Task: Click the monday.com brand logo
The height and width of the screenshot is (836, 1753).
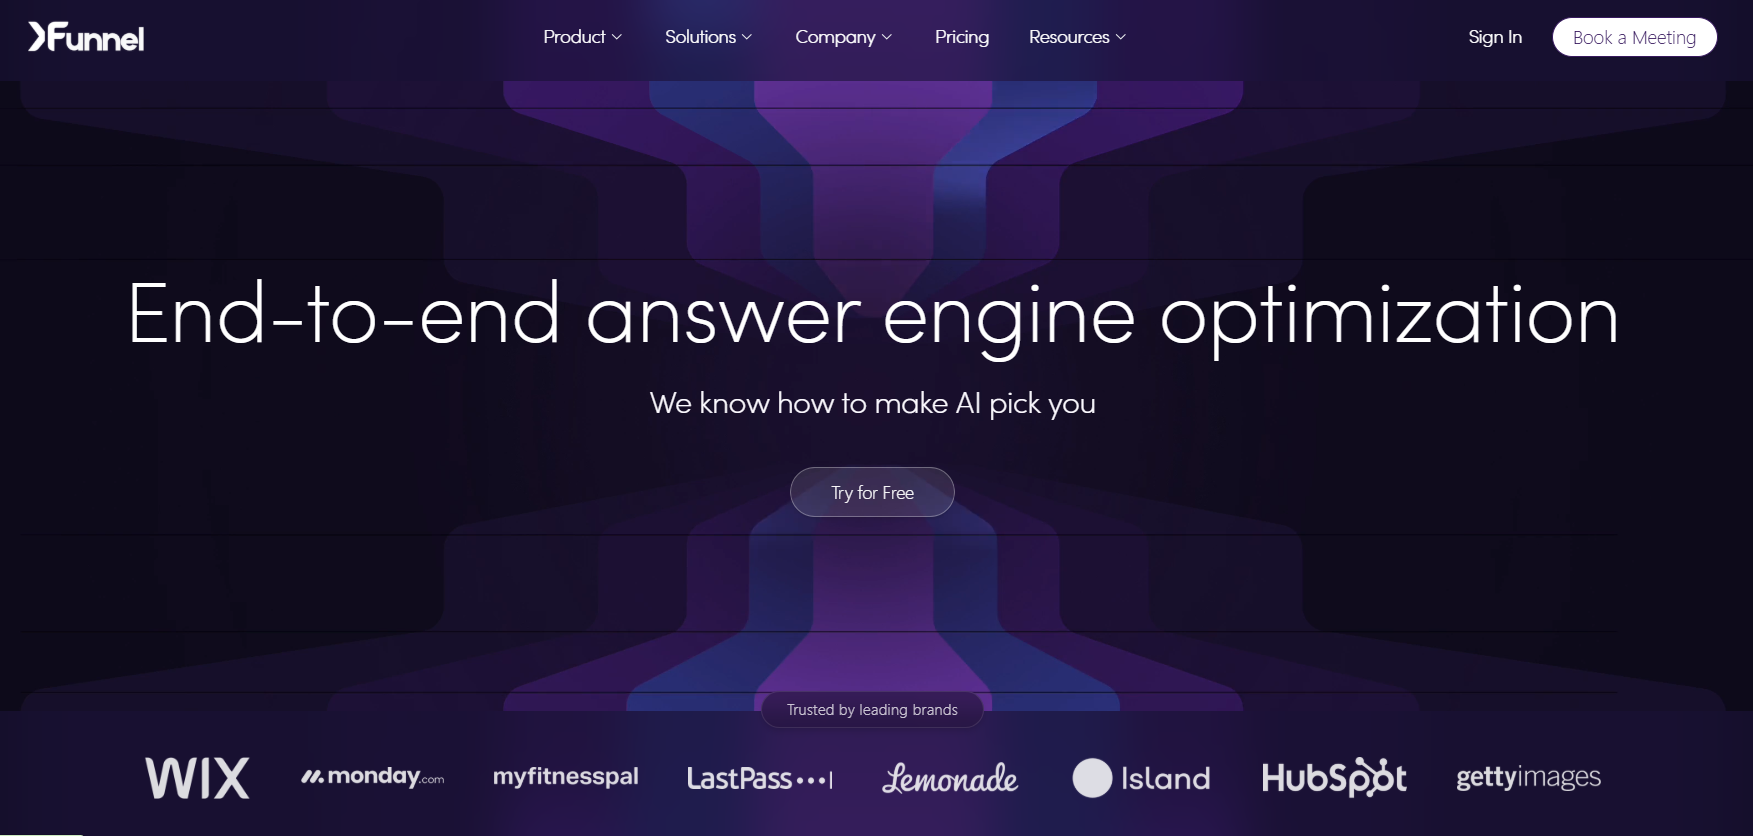Action: [372, 777]
